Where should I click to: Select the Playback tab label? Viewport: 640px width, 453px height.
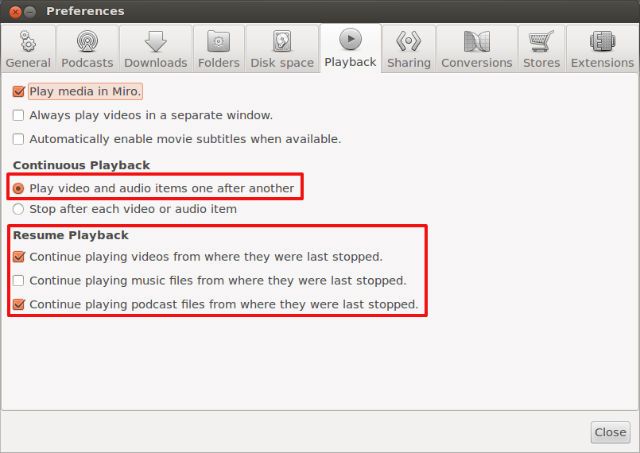point(350,62)
